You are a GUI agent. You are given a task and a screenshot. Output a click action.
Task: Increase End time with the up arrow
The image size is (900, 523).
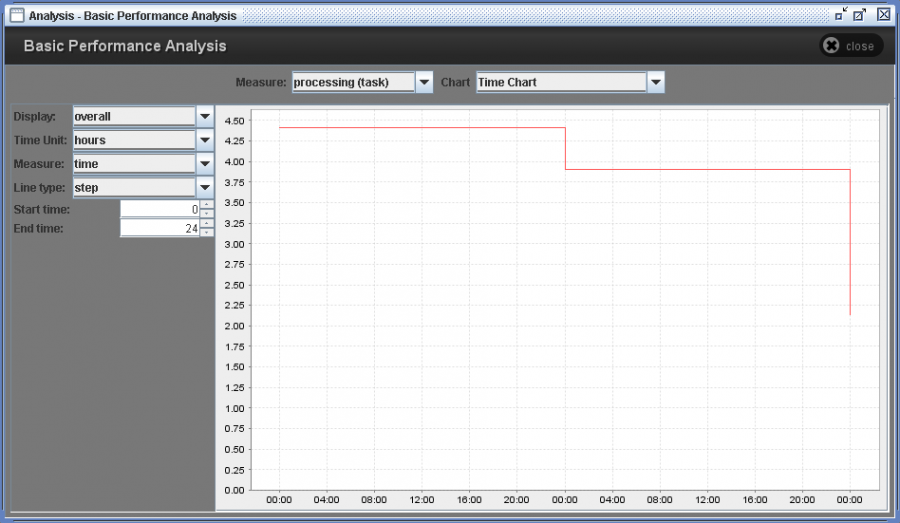coord(207,224)
